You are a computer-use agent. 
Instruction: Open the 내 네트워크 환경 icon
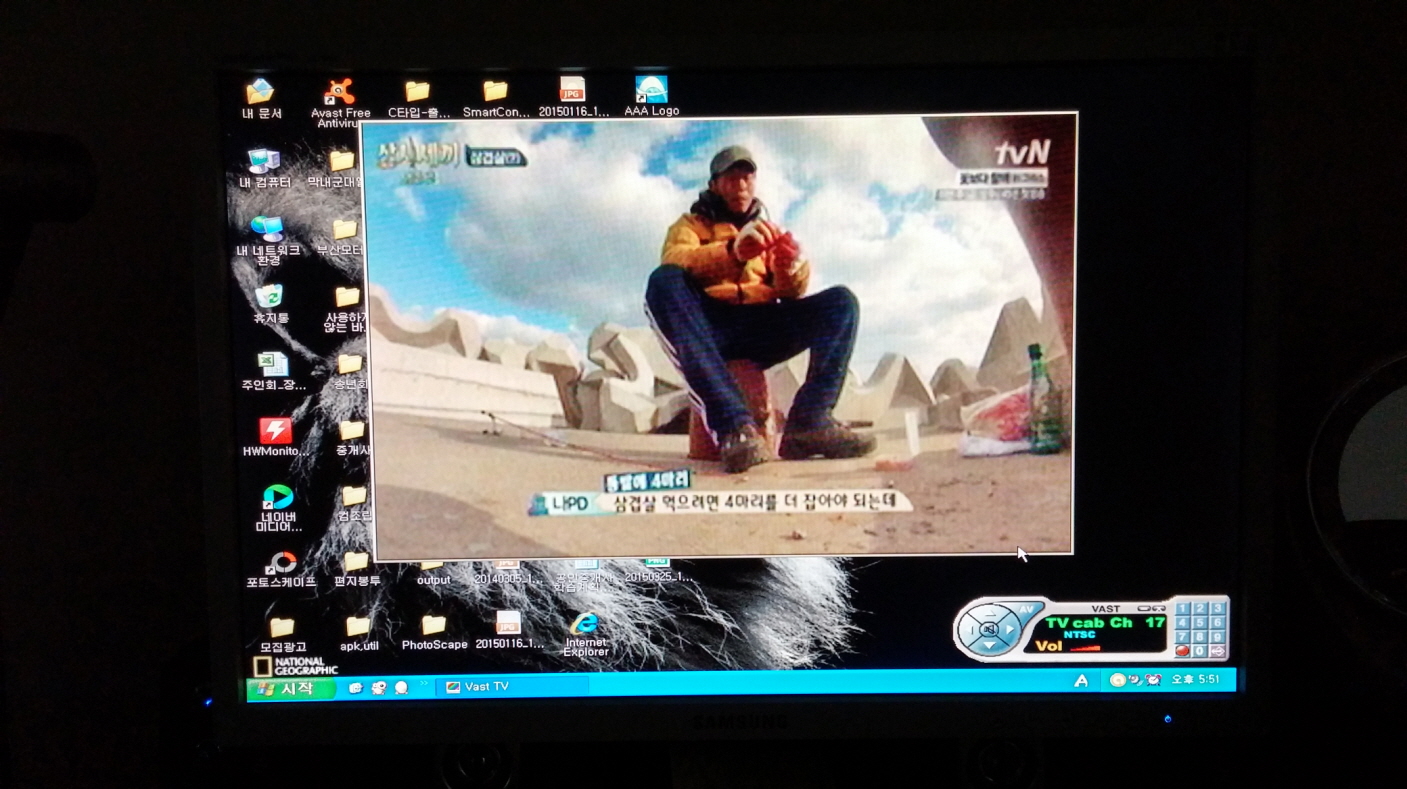[x=267, y=241]
